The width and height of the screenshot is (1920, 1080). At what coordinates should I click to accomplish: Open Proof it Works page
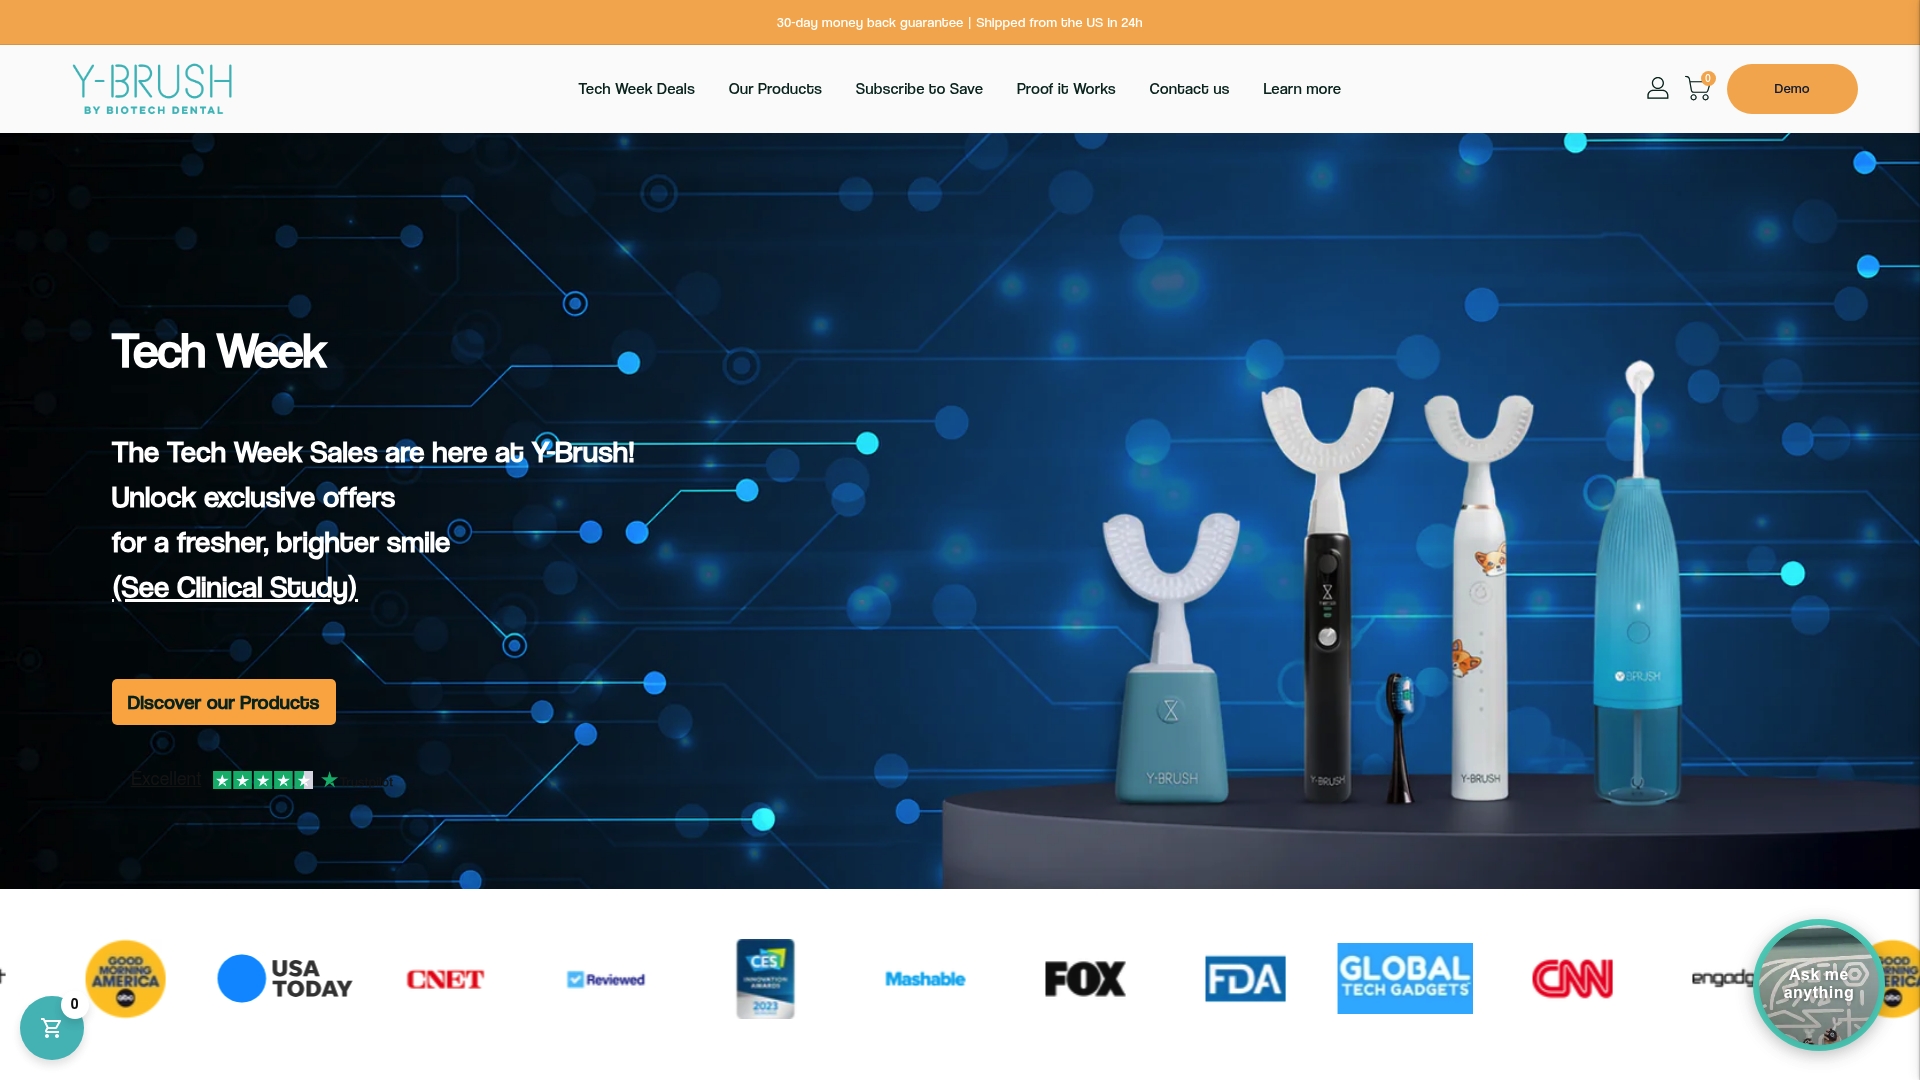point(1066,89)
